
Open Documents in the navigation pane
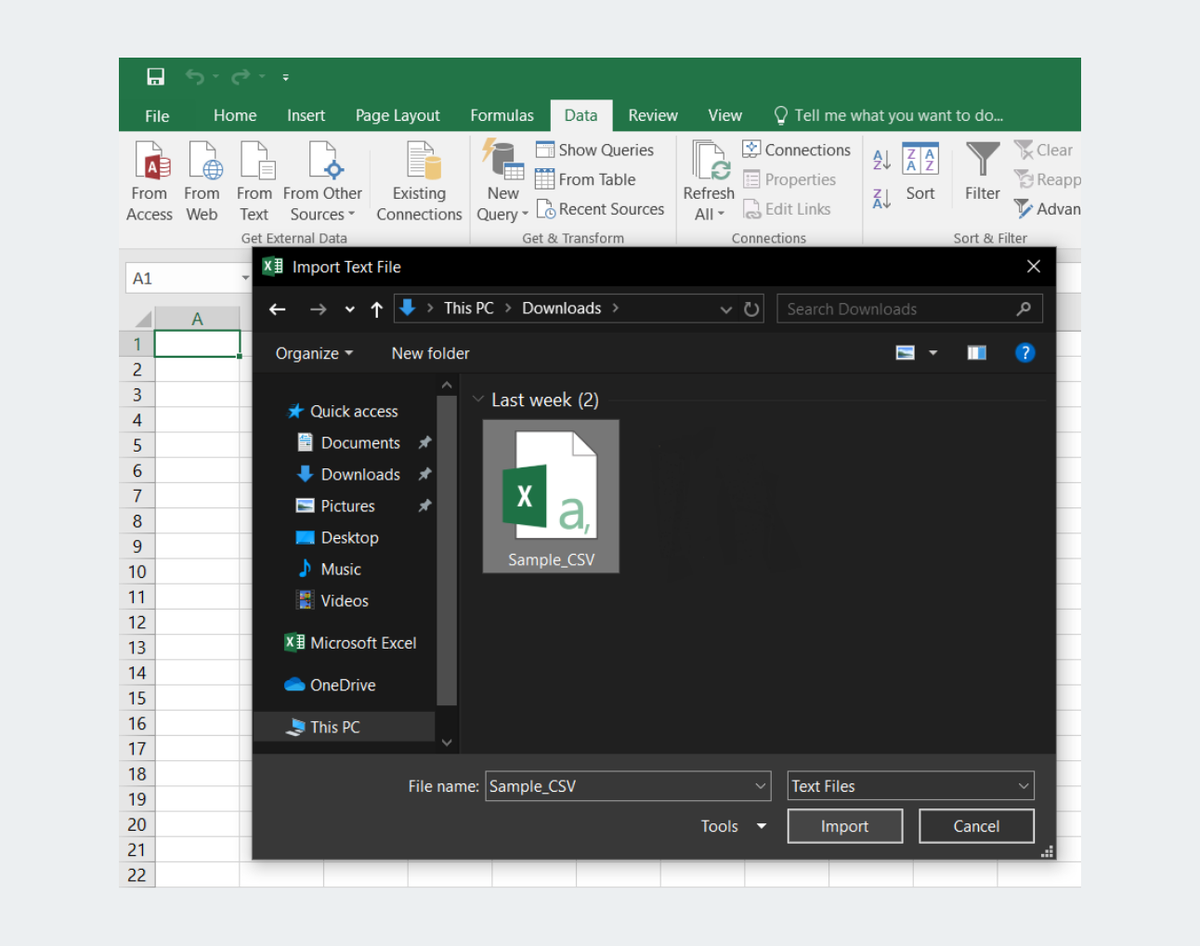(x=349, y=443)
